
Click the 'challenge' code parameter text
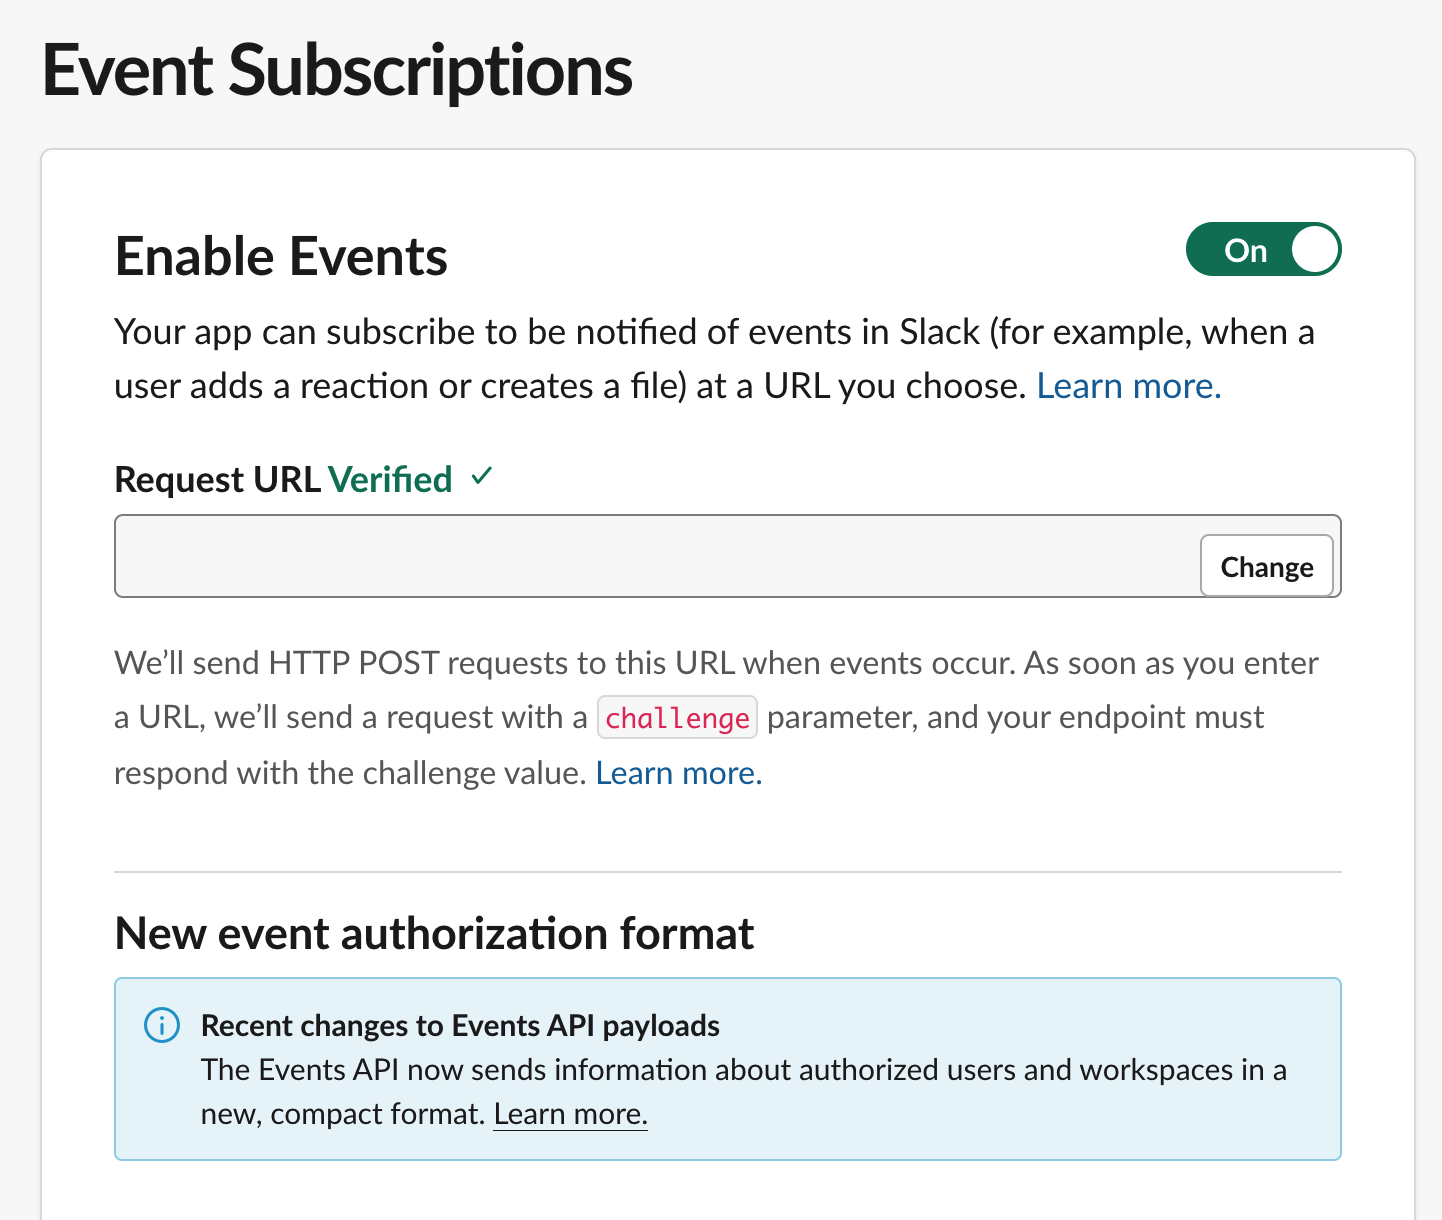pyautogui.click(x=677, y=718)
